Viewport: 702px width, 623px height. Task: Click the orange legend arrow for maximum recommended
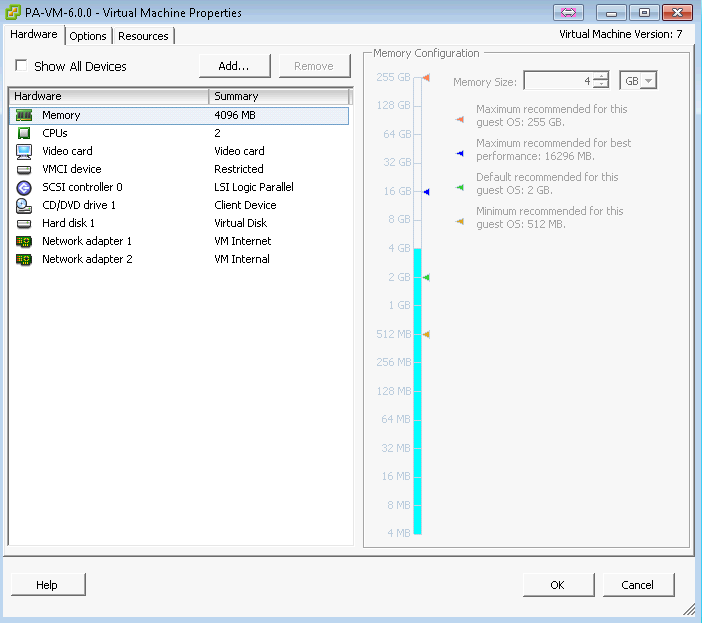point(460,119)
